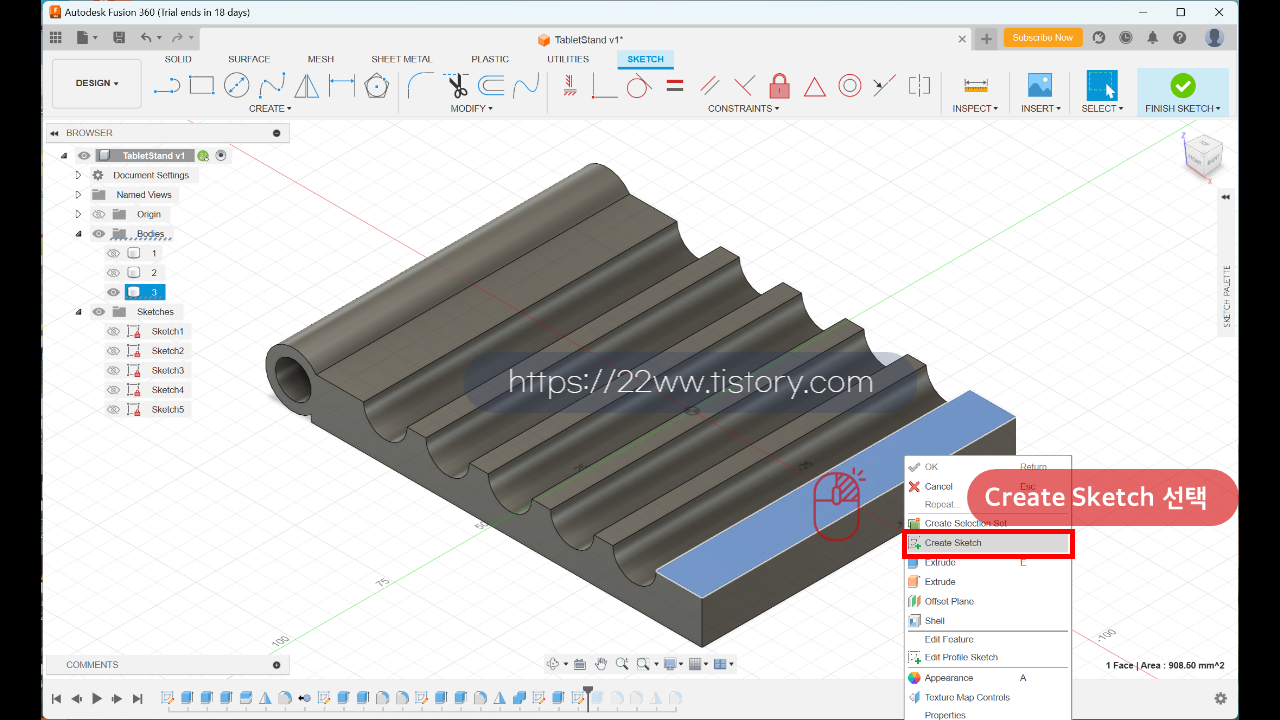The image size is (1280, 720).
Task: Activate the Pan hand tool
Action: click(601, 663)
